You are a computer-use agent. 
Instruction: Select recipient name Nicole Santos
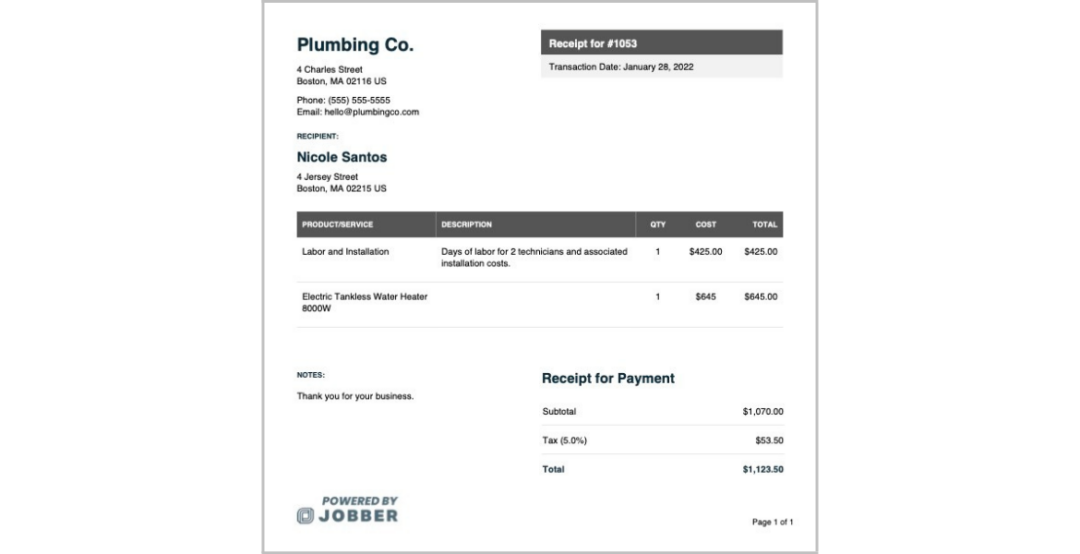(x=342, y=157)
